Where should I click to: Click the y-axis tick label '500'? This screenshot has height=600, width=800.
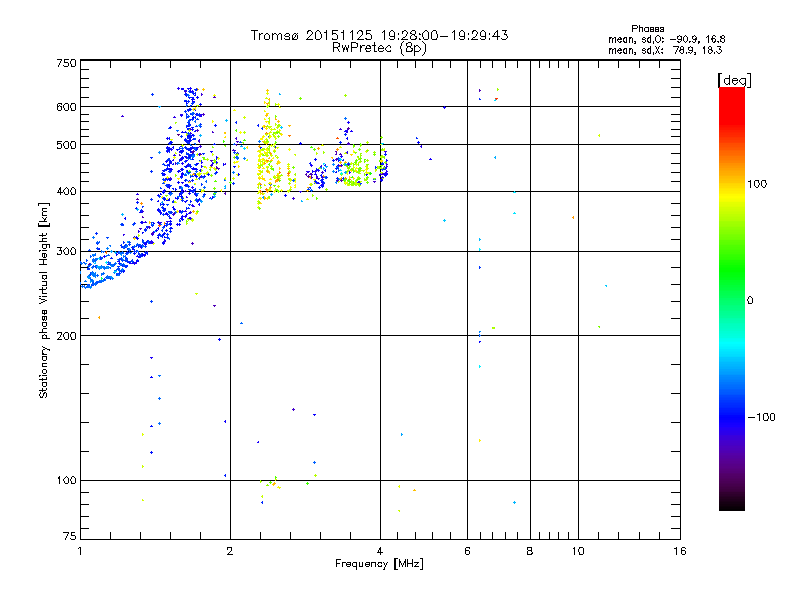(x=66, y=145)
